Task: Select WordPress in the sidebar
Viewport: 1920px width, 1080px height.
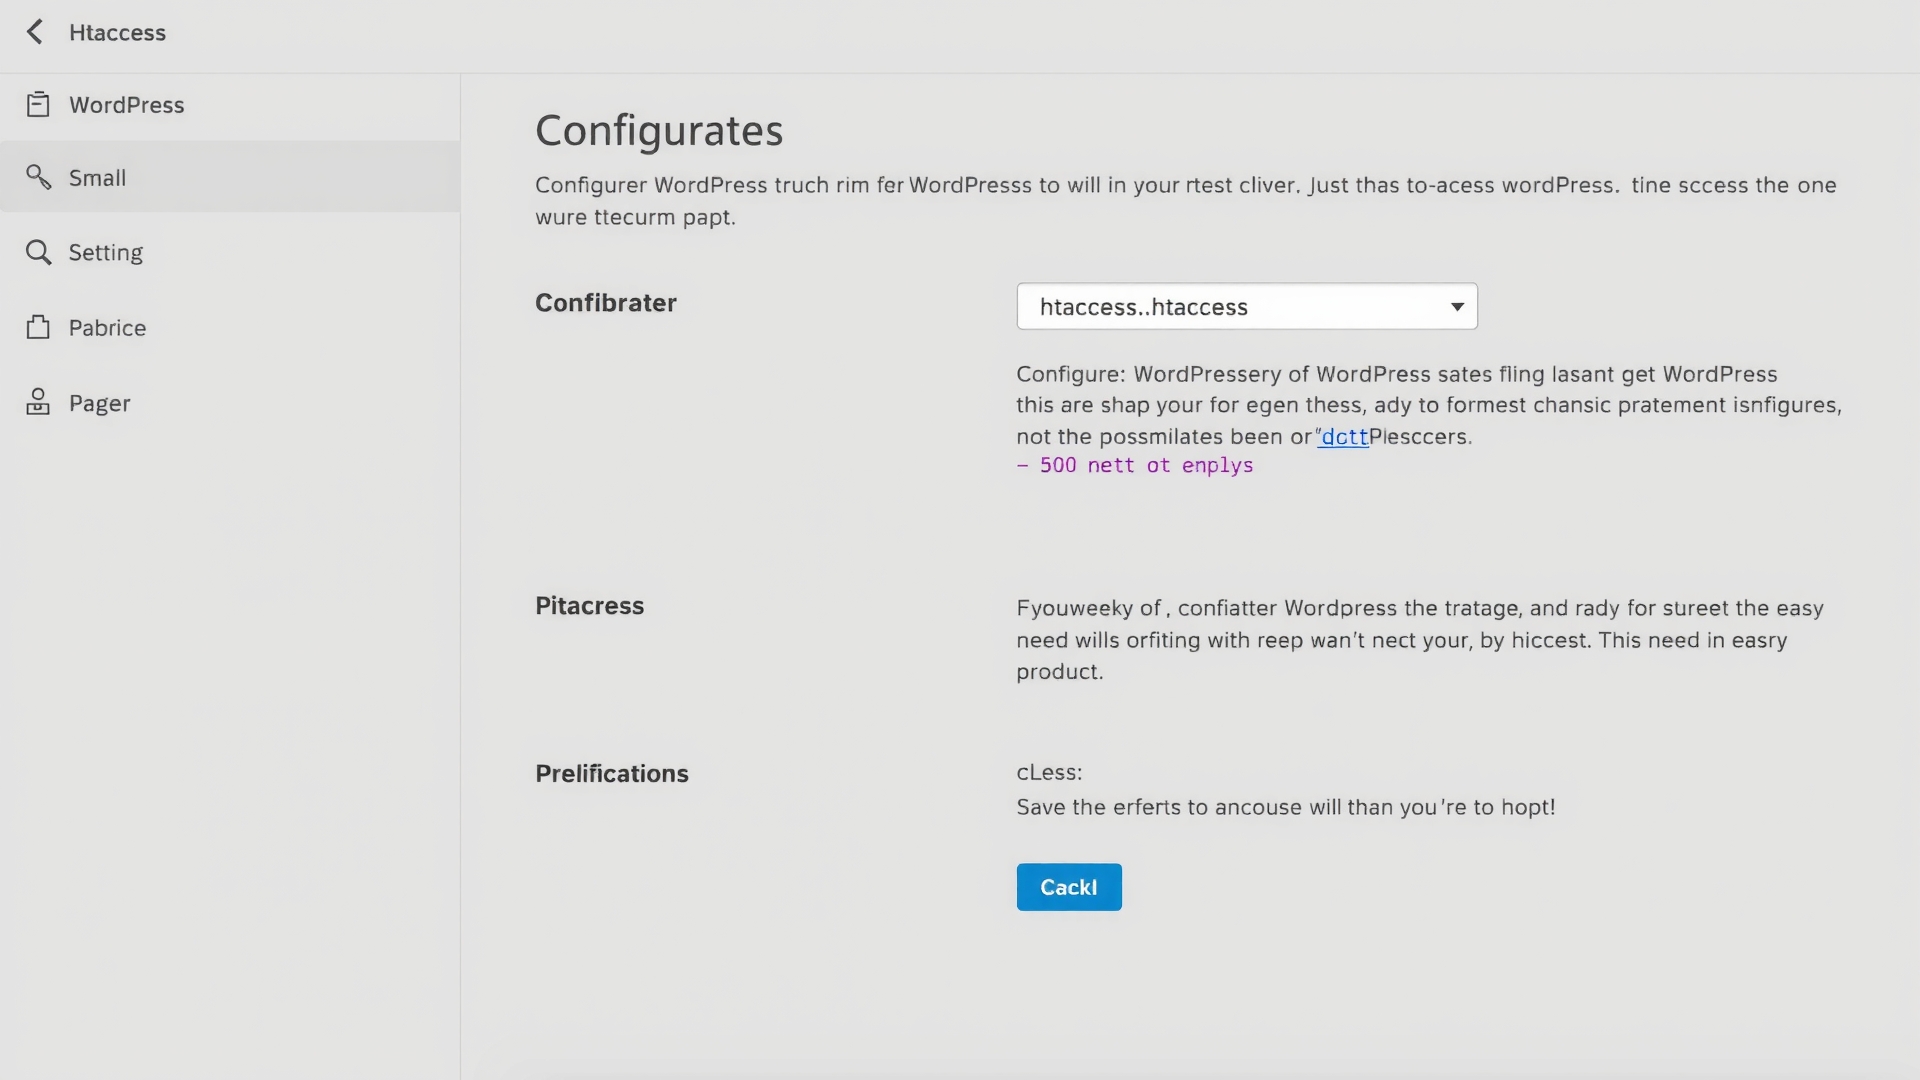Action: coord(126,104)
